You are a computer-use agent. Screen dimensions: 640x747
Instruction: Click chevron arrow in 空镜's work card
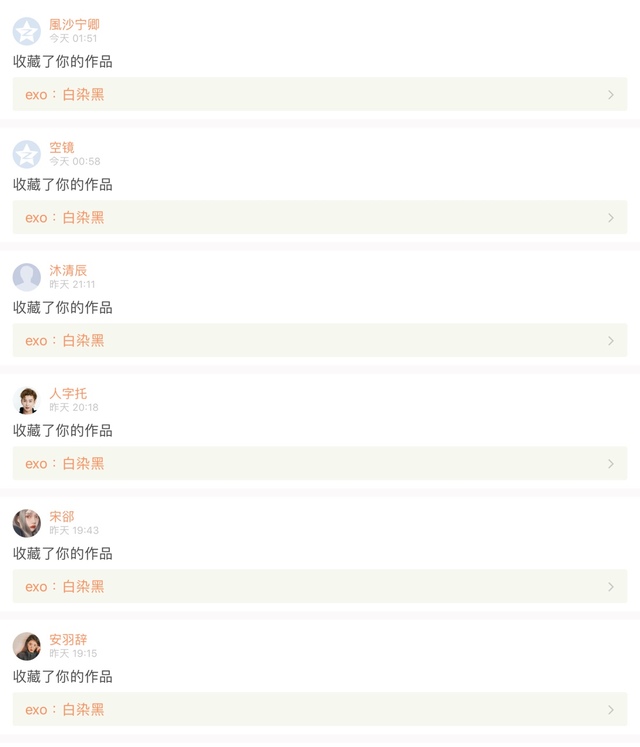(x=611, y=218)
